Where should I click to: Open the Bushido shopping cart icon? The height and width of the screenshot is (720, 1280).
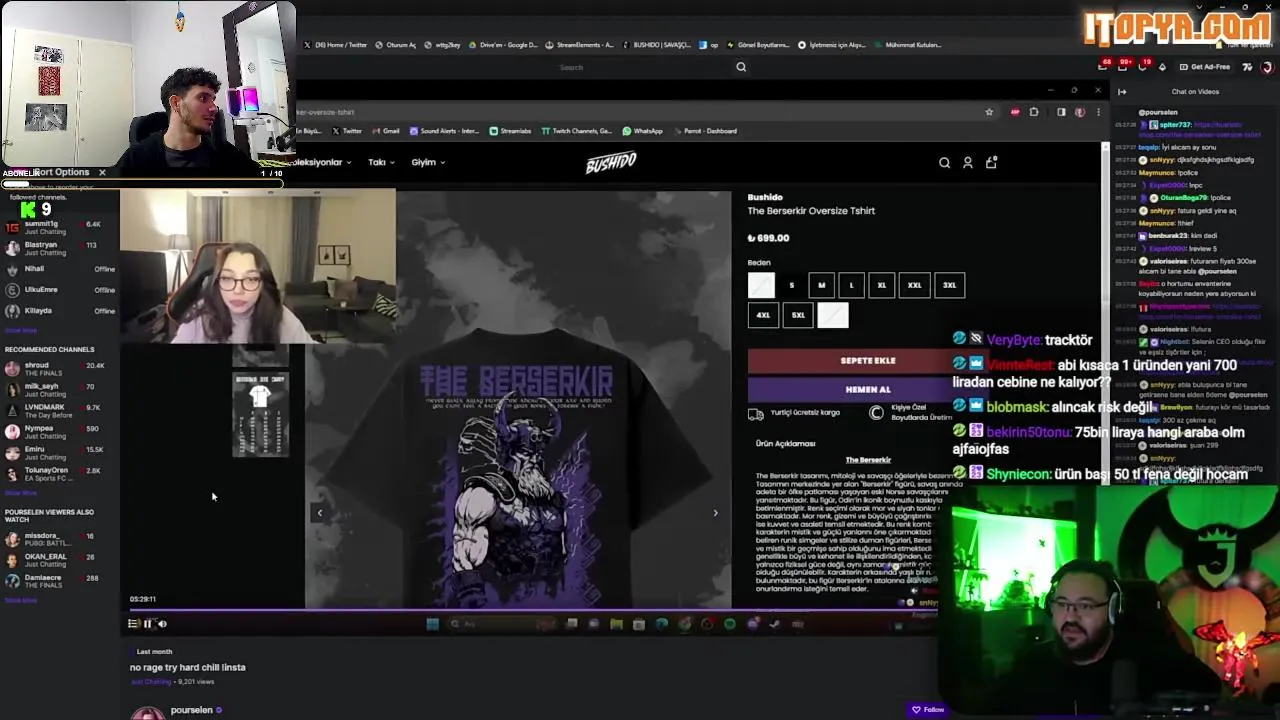[991, 162]
